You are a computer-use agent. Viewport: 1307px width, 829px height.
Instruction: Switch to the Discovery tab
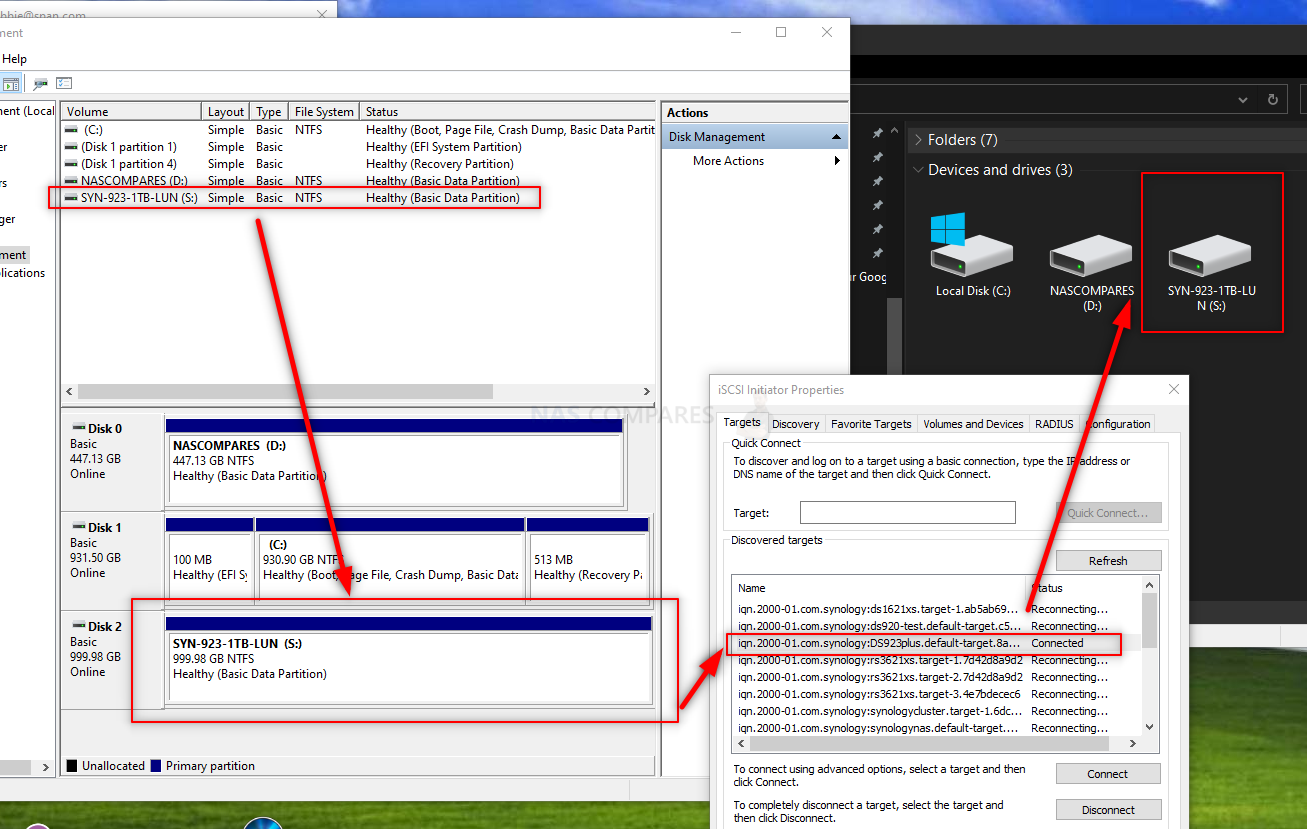796,424
